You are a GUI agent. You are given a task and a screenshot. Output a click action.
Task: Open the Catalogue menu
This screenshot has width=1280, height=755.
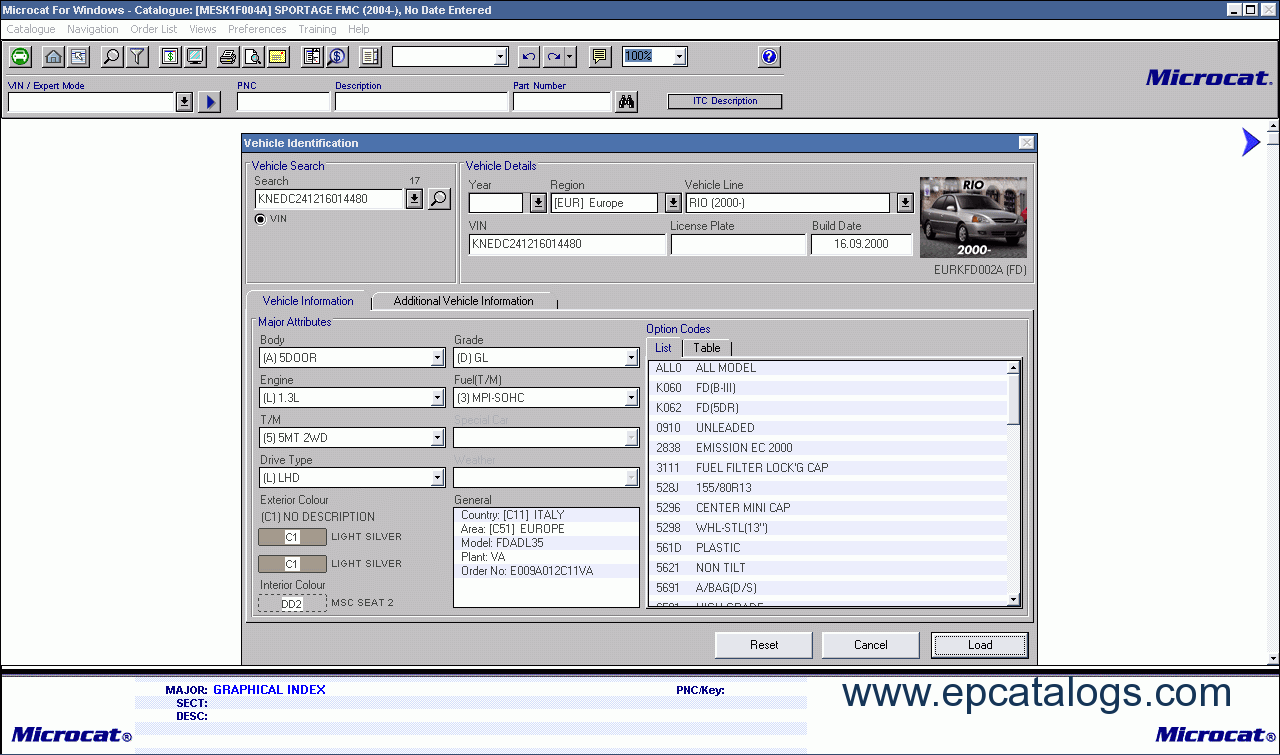31,29
